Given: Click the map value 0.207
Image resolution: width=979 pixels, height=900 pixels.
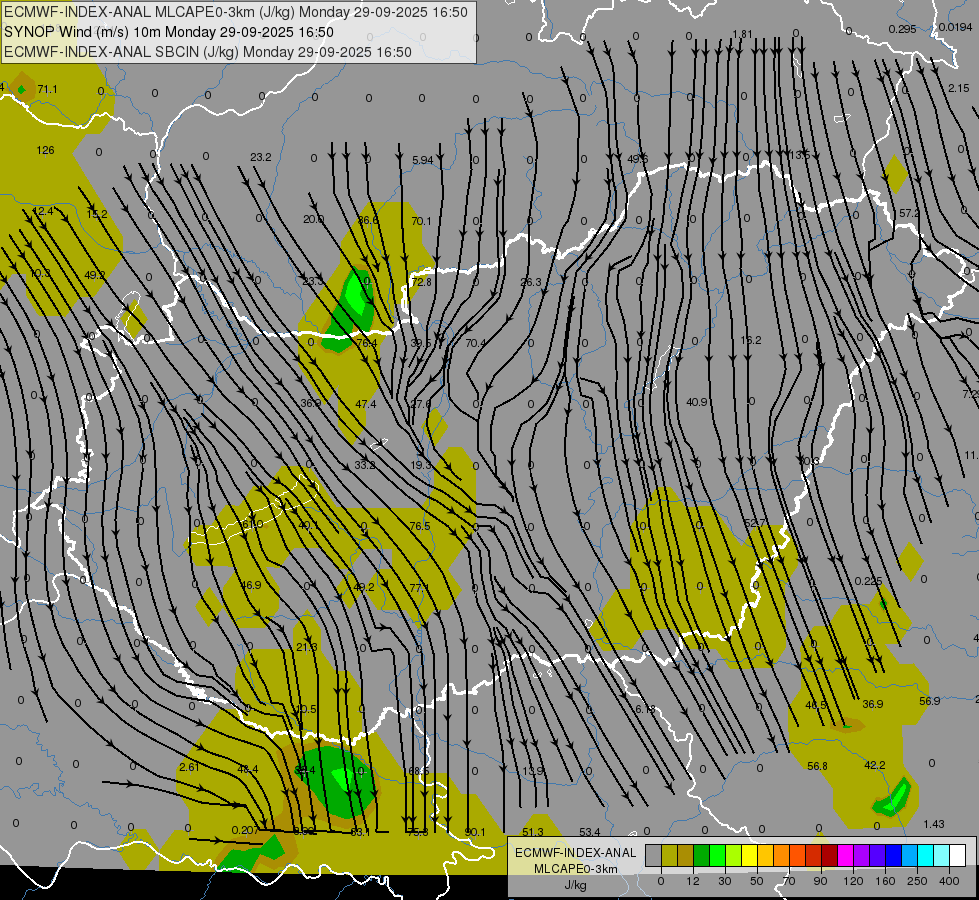Looking at the screenshot, I should (x=245, y=831).
